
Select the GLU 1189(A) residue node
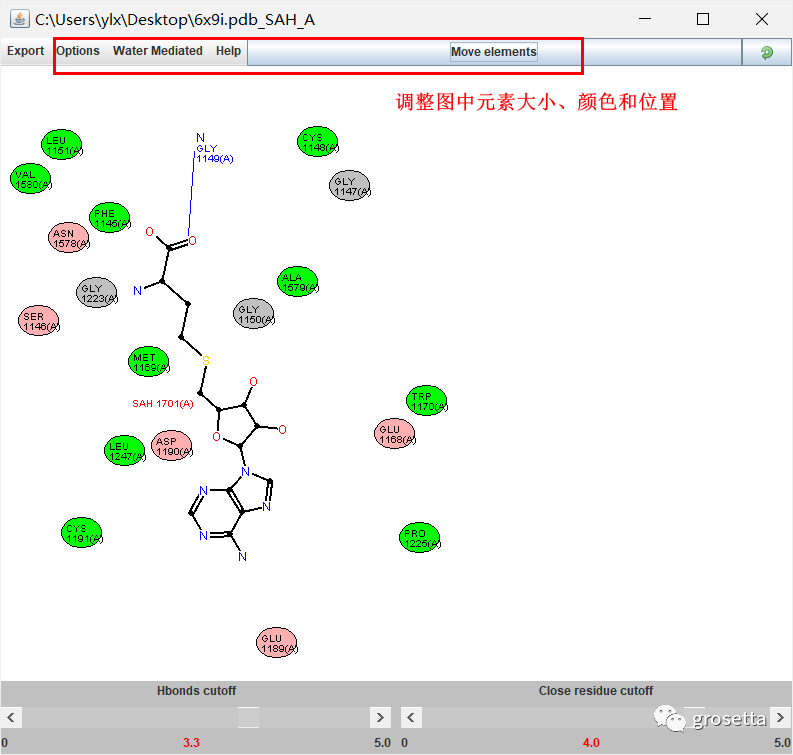pos(277,643)
